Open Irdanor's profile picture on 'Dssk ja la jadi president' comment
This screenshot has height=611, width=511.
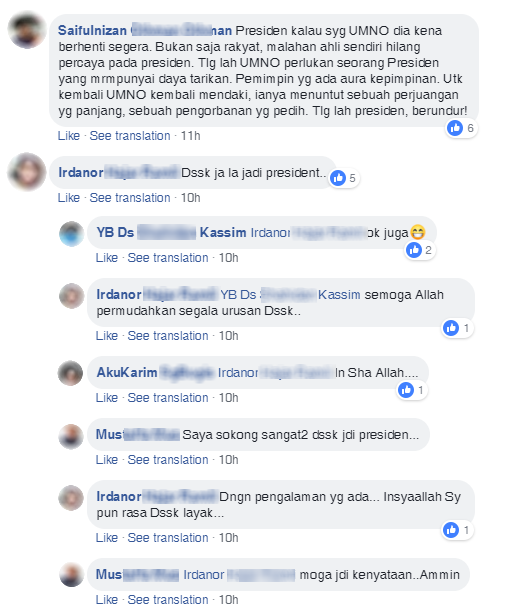click(x=27, y=172)
